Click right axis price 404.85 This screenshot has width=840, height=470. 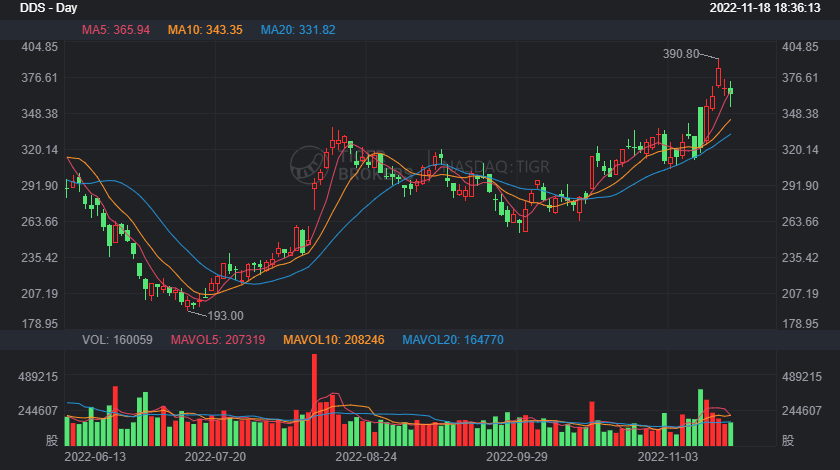point(800,47)
